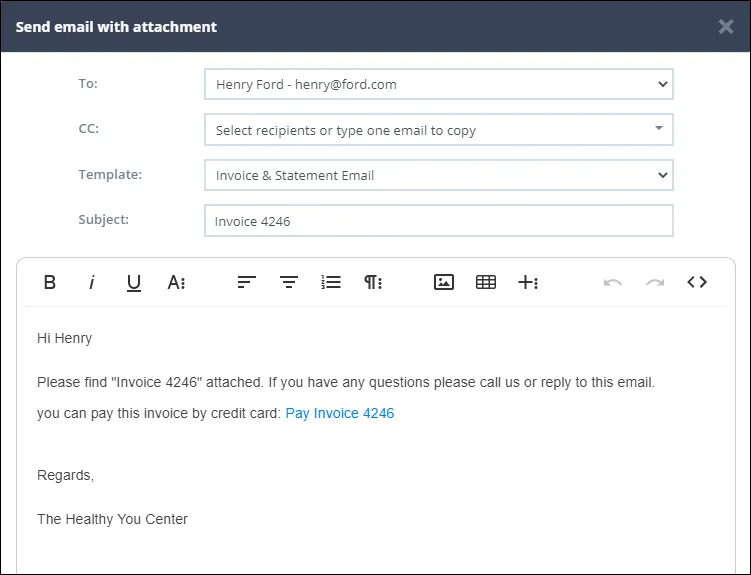
Task: Select the center alignment icon
Action: pyautogui.click(x=289, y=282)
